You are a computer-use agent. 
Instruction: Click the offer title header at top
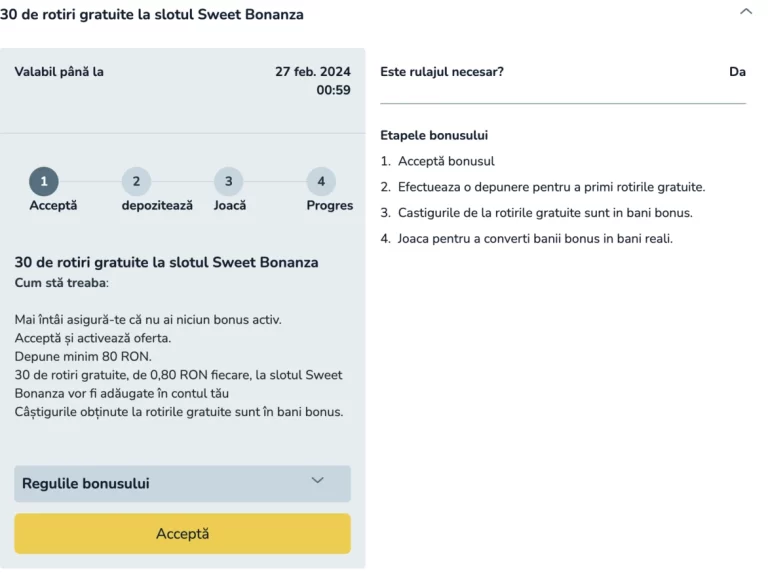152,14
